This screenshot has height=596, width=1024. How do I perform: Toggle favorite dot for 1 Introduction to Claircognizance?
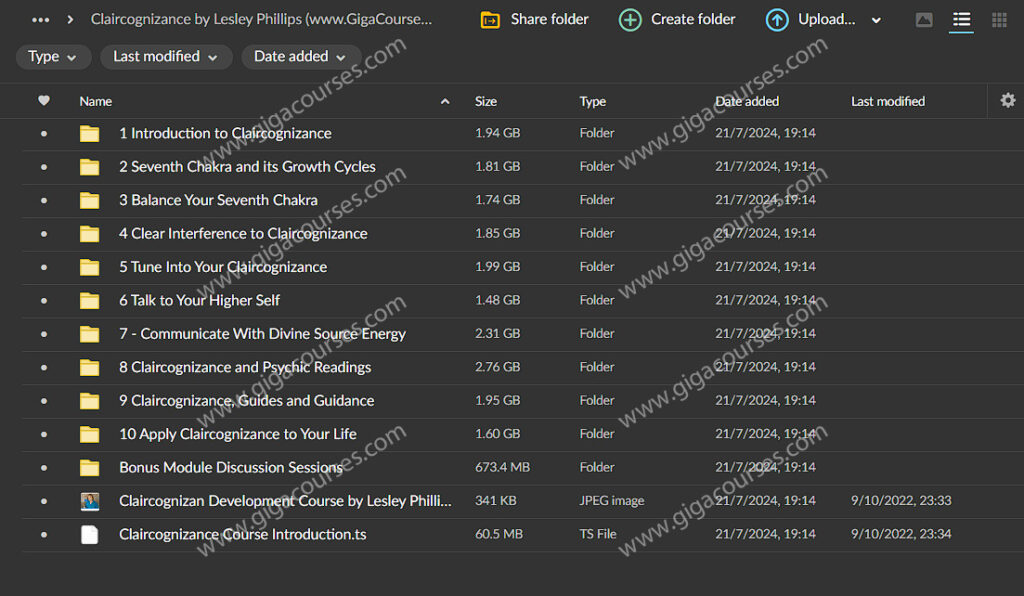[43, 134]
